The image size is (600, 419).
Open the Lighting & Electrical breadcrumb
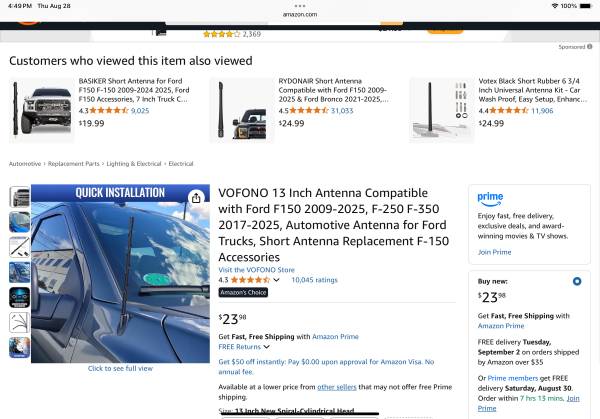[x=134, y=164]
